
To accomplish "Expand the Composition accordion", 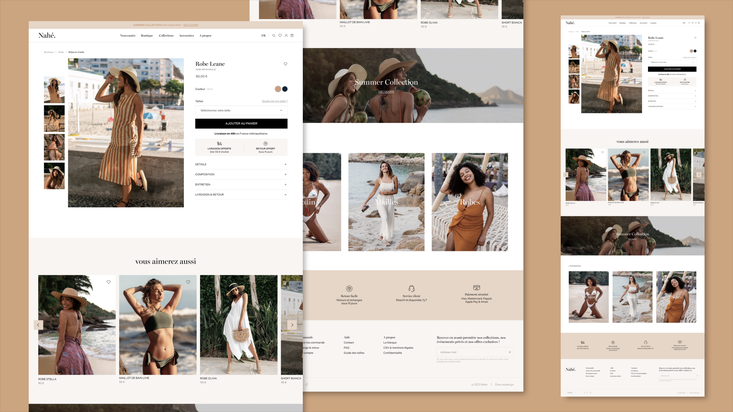I will [241, 174].
